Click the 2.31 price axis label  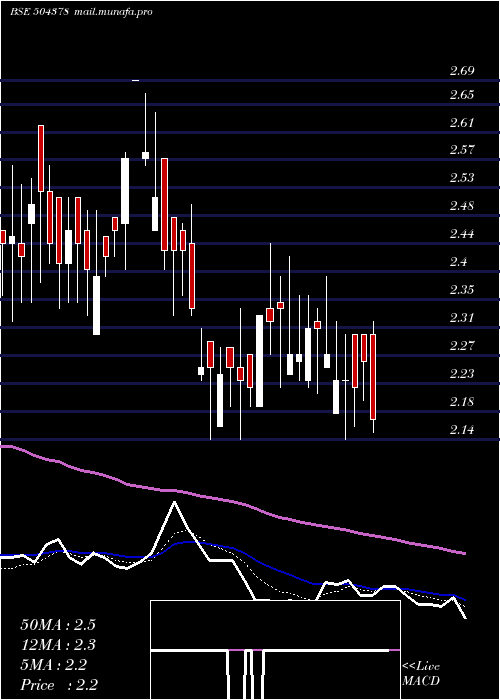click(x=462, y=318)
